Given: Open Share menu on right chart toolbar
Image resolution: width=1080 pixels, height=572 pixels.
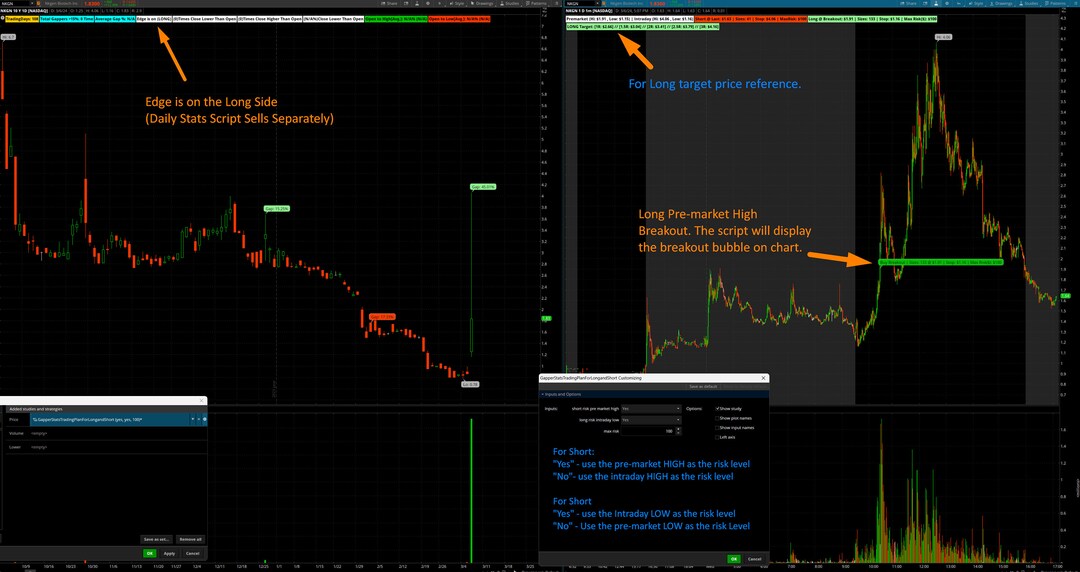Looking at the screenshot, I should [x=908, y=3].
